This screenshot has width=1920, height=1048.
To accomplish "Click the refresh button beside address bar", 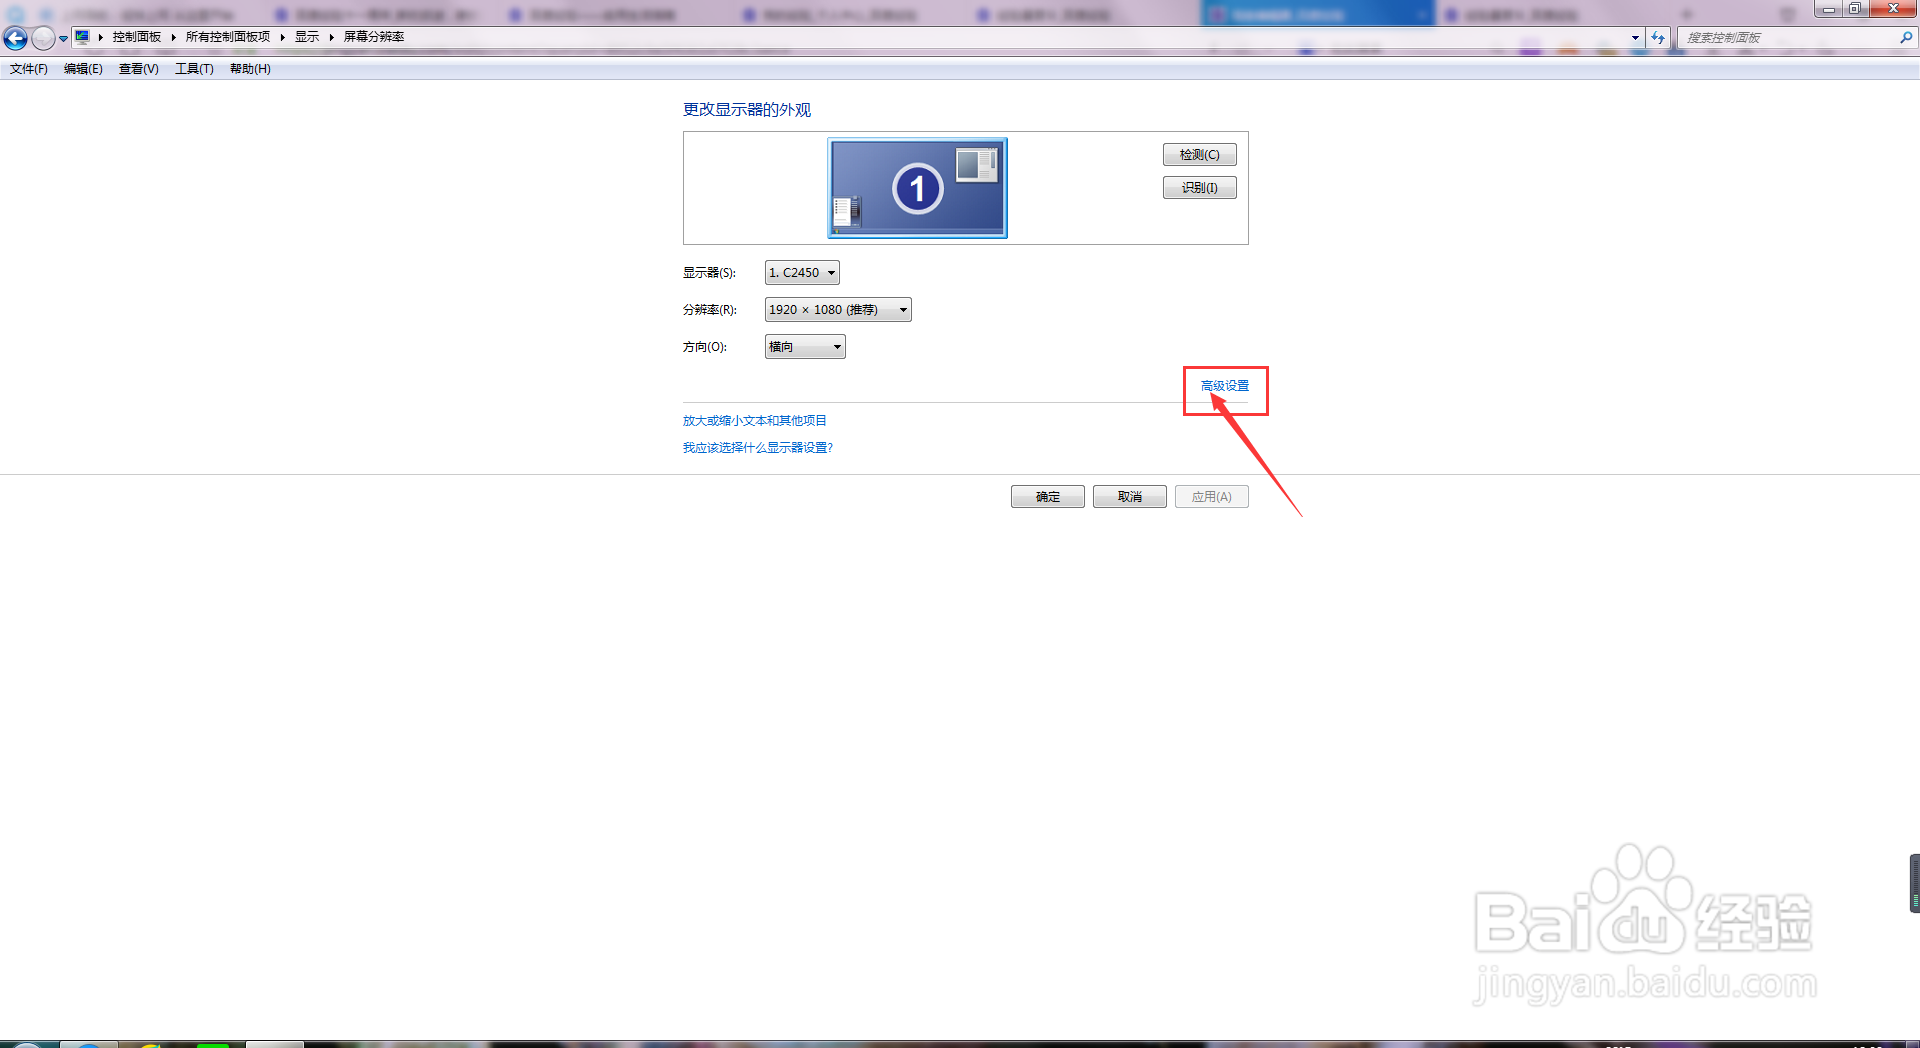I will [x=1658, y=37].
